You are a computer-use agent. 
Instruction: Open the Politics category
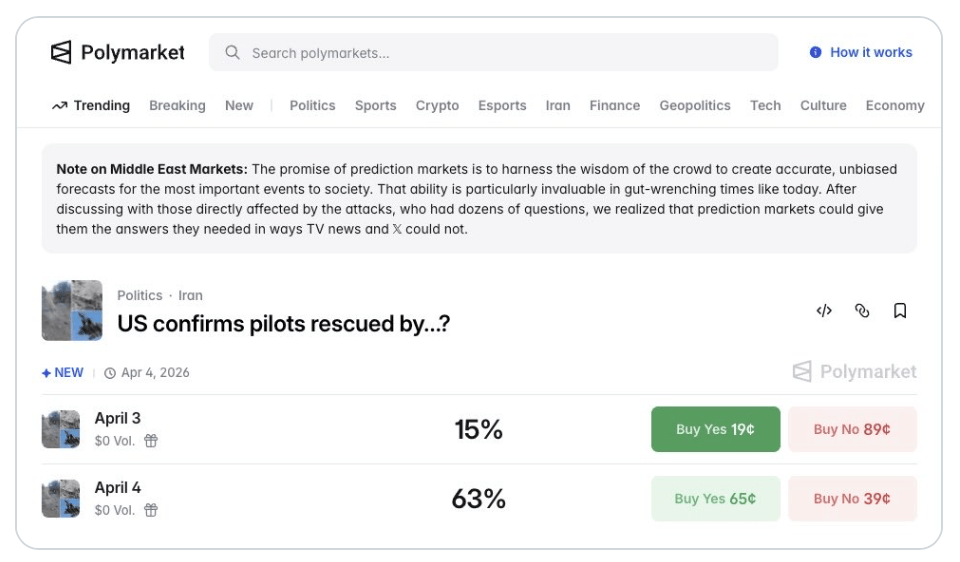[x=312, y=105]
